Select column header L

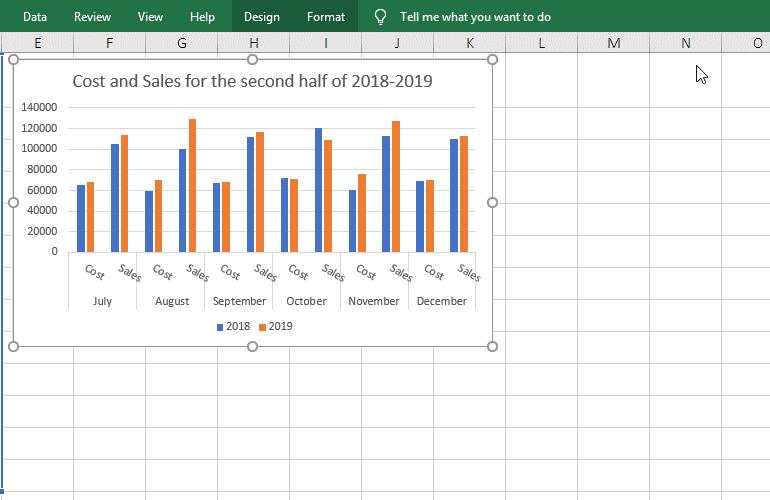[x=541, y=43]
